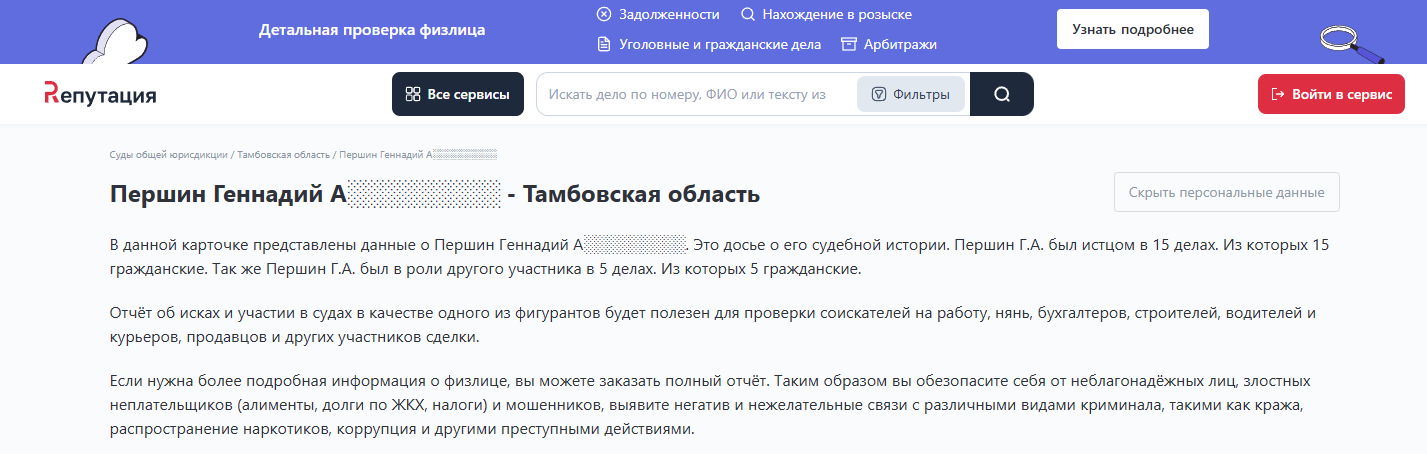Focus the case search input field
The width and height of the screenshot is (1427, 454).
click(697, 94)
